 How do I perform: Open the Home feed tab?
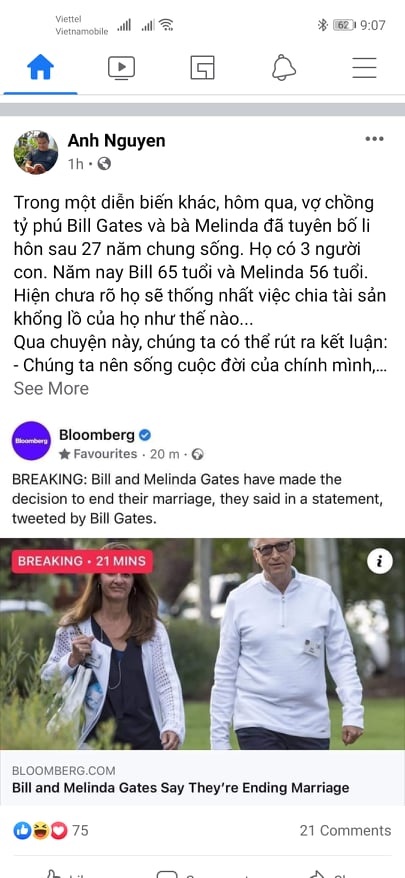pos(40,68)
